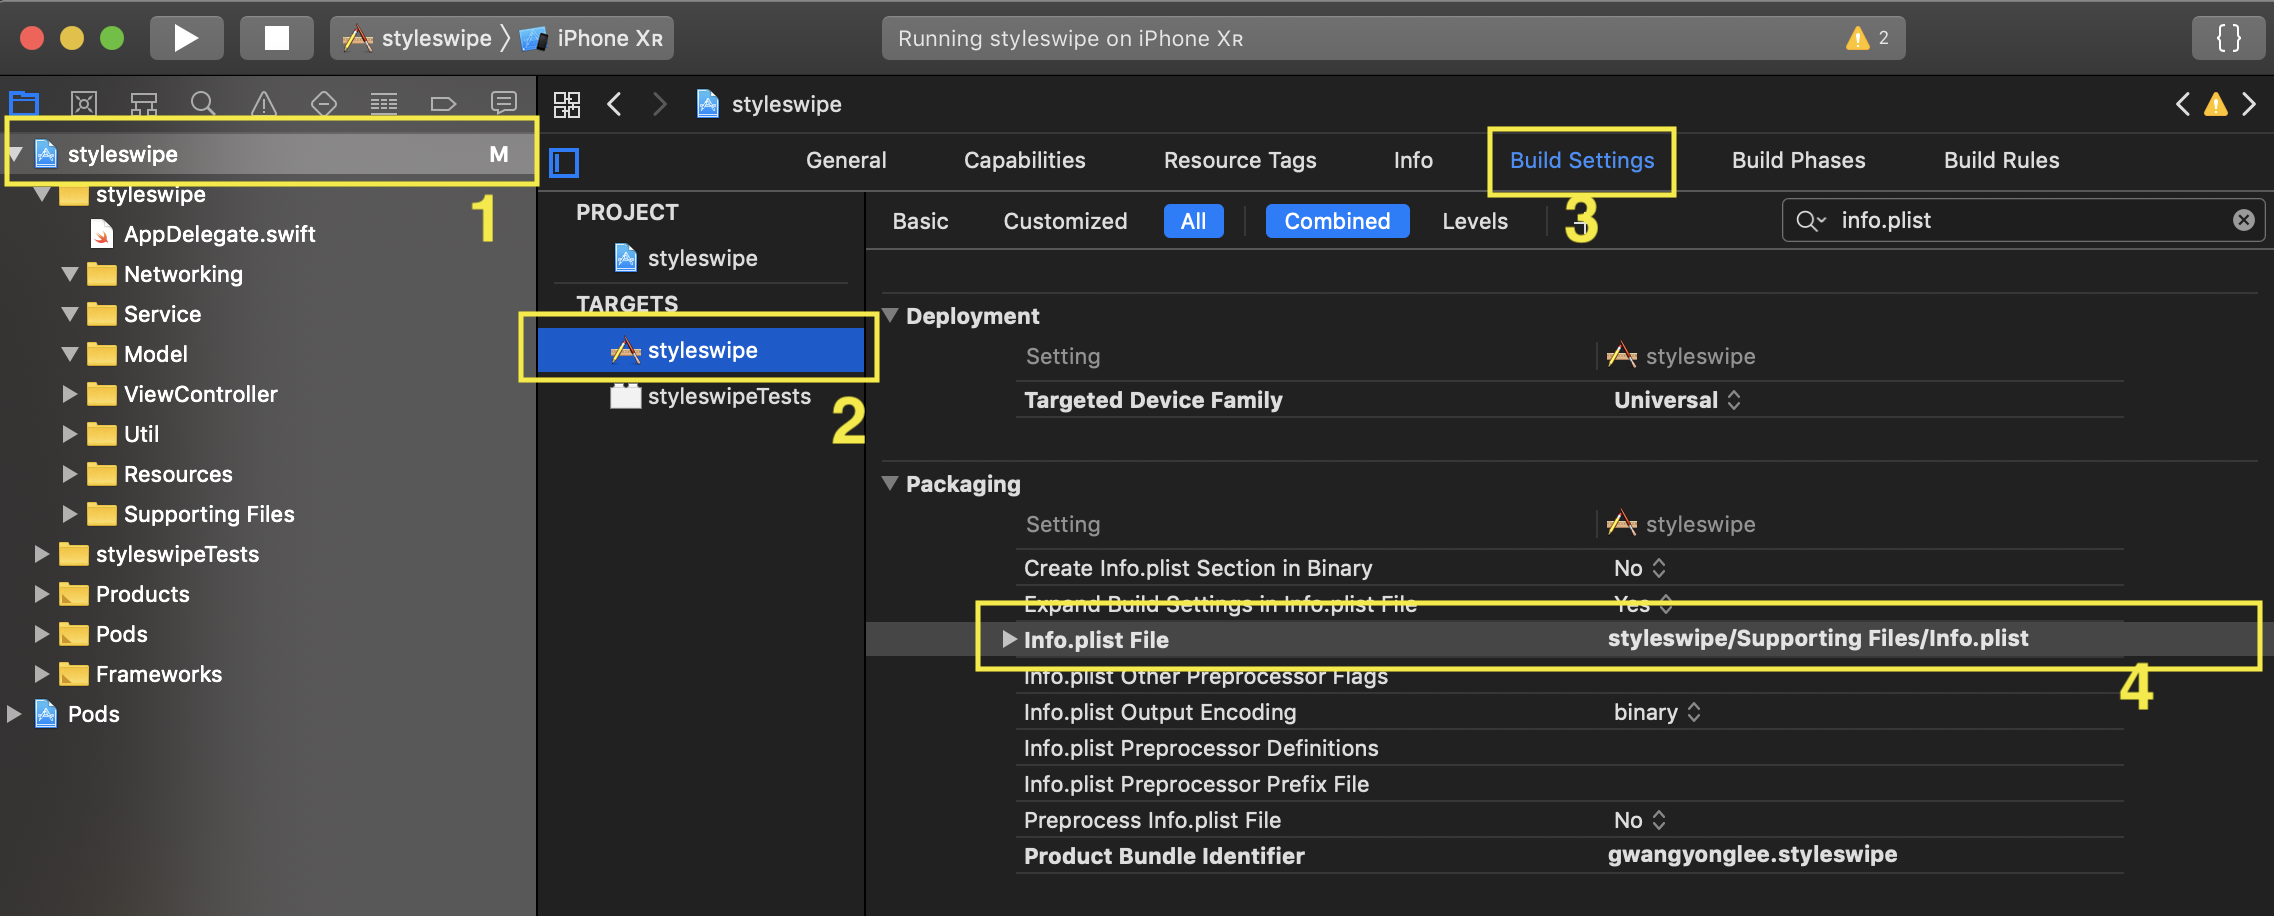Open the Test navigator icon
The image size is (2274, 916).
pyautogui.click(x=324, y=103)
